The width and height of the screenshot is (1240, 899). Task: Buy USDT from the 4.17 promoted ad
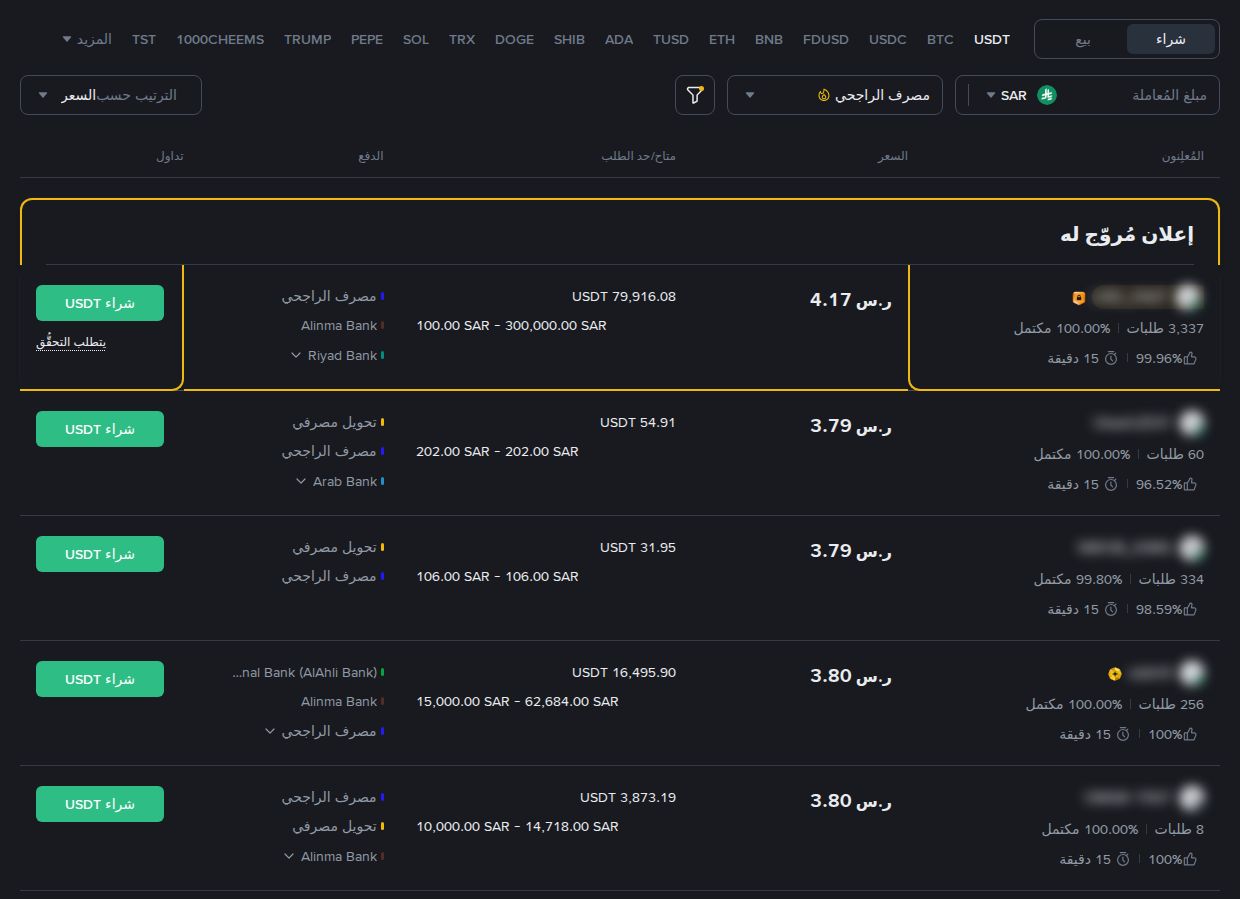(100, 303)
